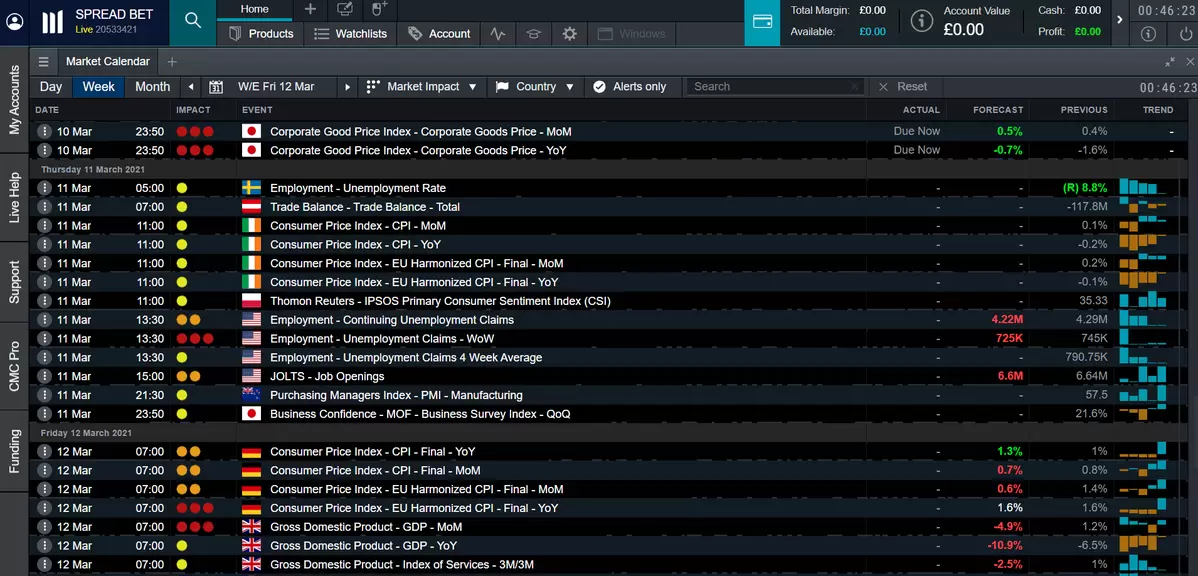Screen dimensions: 1198x576
Task: Open the funding card icon
Action: (762, 22)
